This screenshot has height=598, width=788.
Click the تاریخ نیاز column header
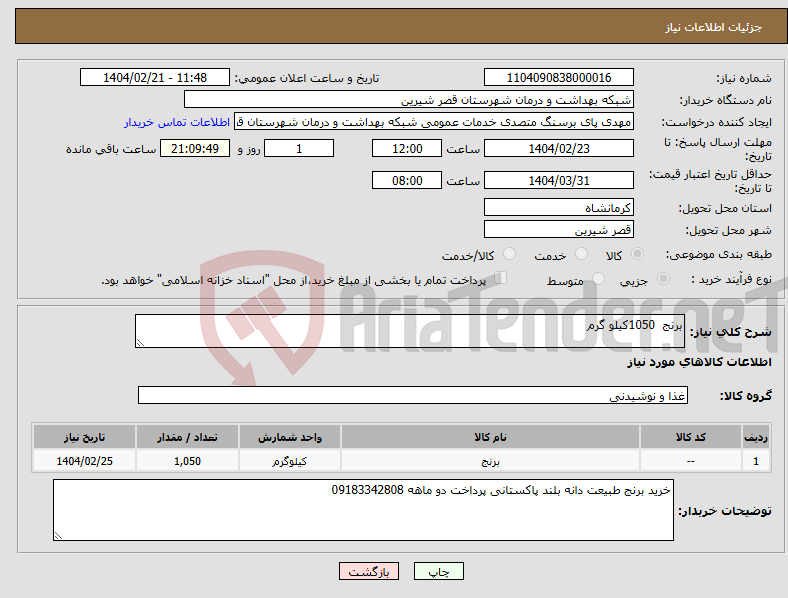(84, 437)
